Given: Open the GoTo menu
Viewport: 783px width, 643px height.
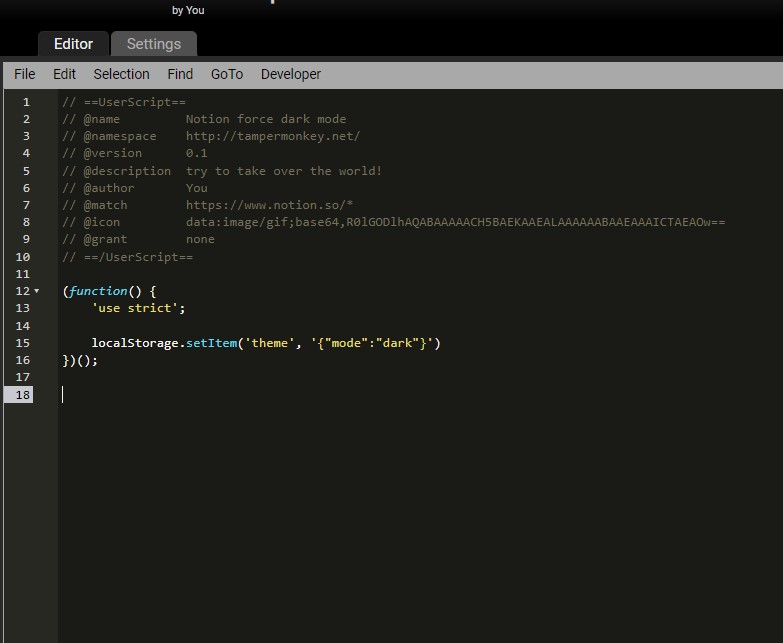Looking at the screenshot, I should click(227, 74).
